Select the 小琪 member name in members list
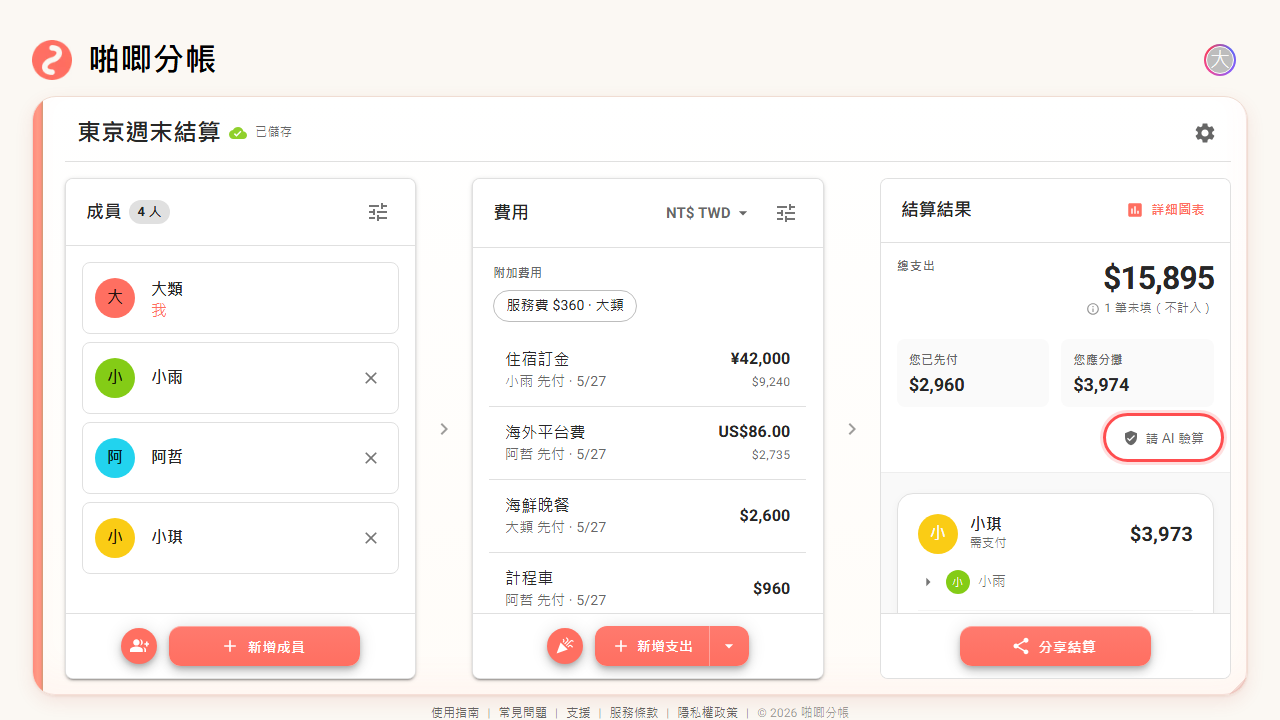This screenshot has height=720, width=1280. [167, 538]
